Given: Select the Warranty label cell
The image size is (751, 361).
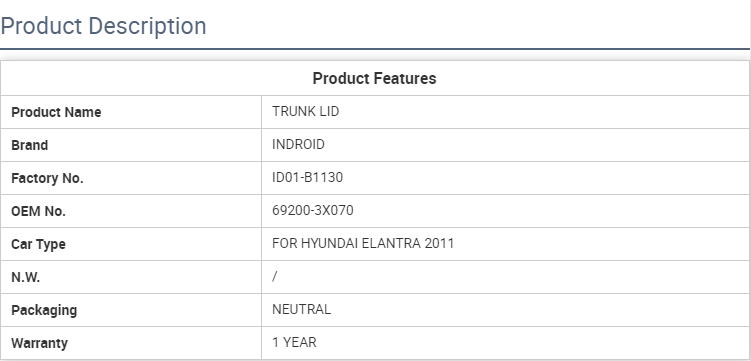Looking at the screenshot, I should coord(131,343).
